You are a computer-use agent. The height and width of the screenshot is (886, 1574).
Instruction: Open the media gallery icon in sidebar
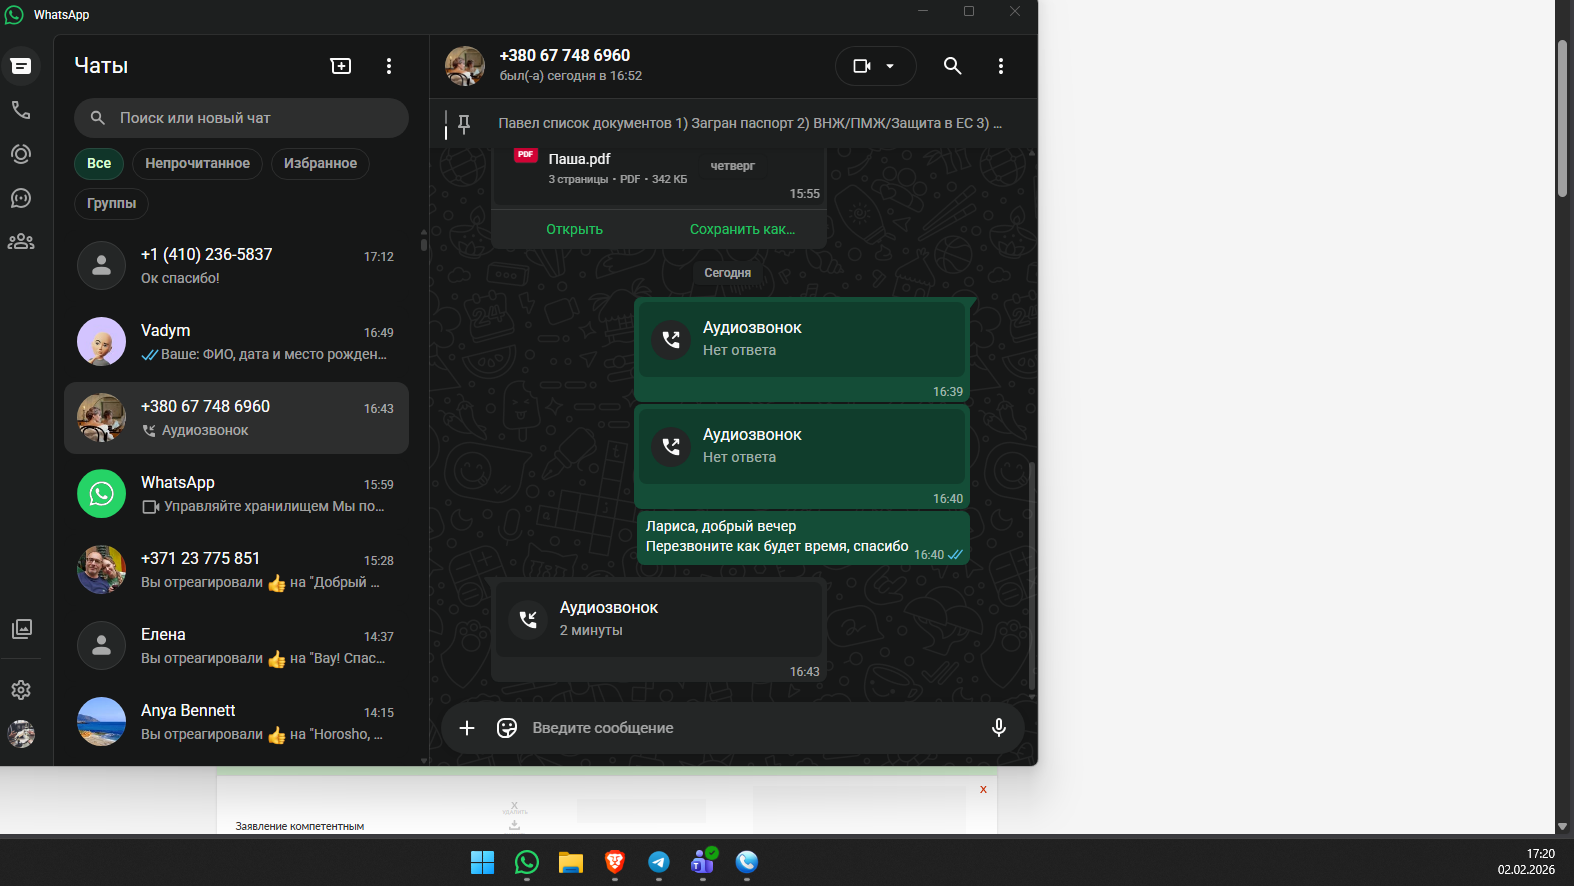[21, 628]
